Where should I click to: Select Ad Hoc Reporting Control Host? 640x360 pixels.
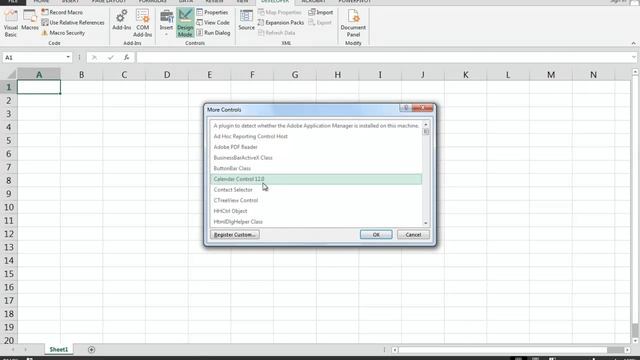[316, 136]
